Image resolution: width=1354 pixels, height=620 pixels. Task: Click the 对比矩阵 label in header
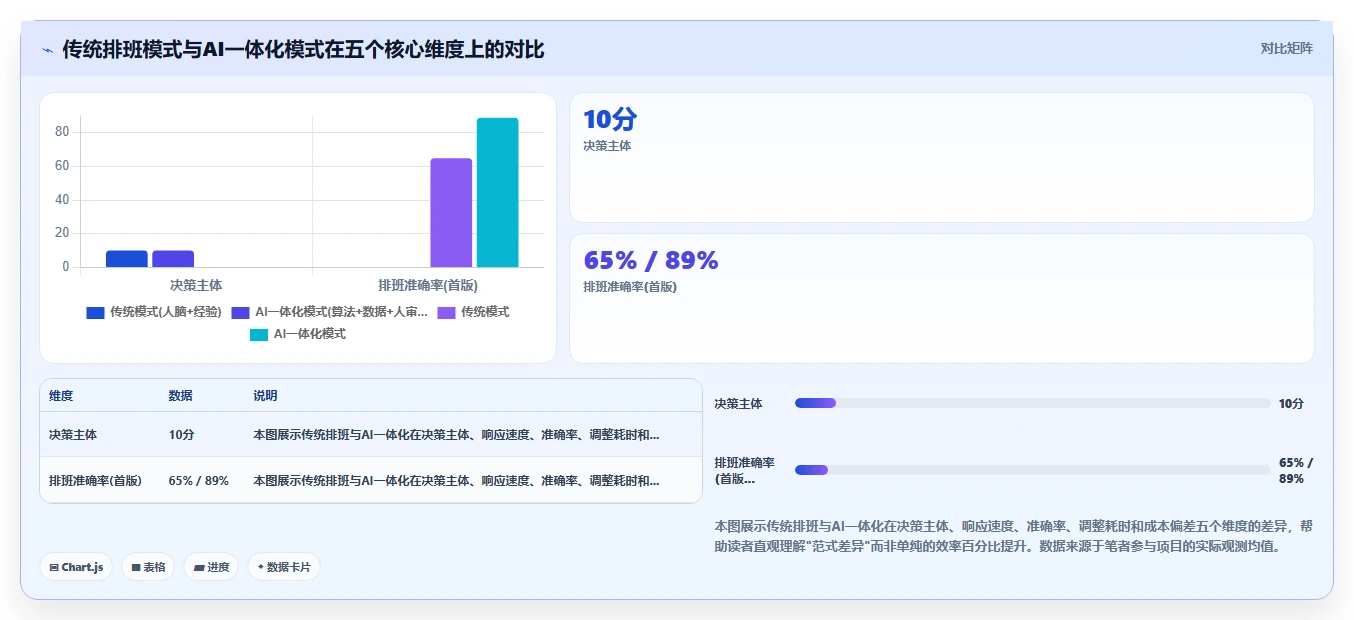[1286, 48]
